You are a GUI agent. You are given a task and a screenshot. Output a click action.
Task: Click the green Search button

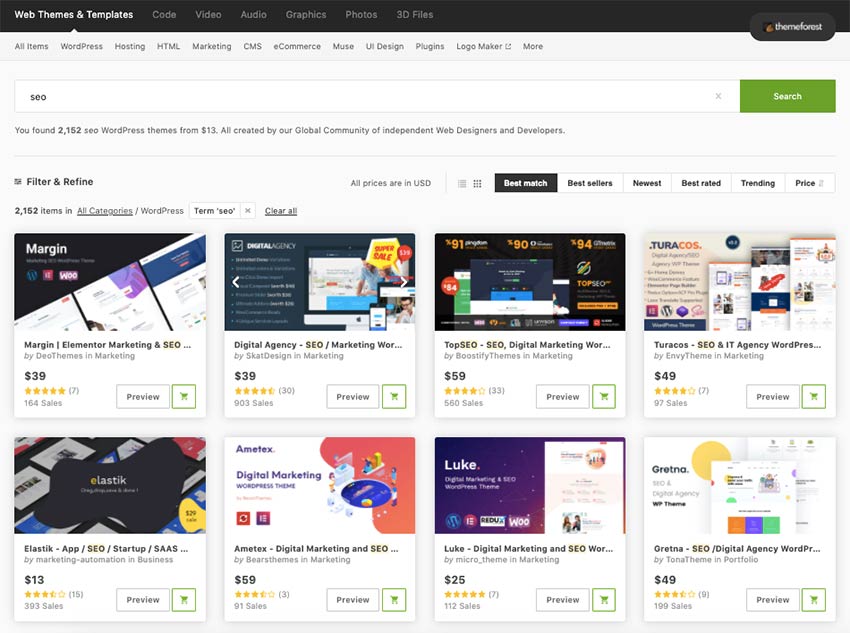[788, 96]
